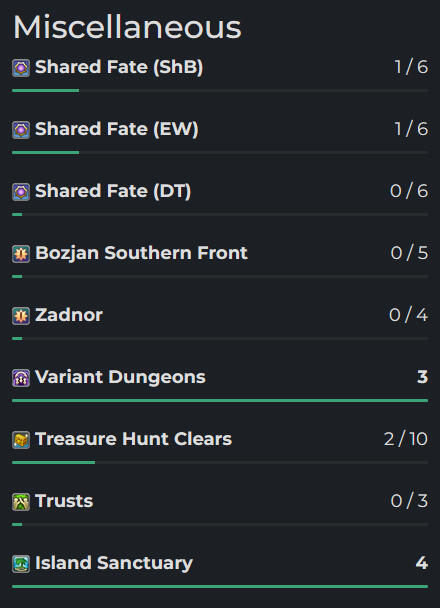The image size is (440, 608).
Task: Select the Variant Dungeons label
Action: pyautogui.click(x=120, y=377)
